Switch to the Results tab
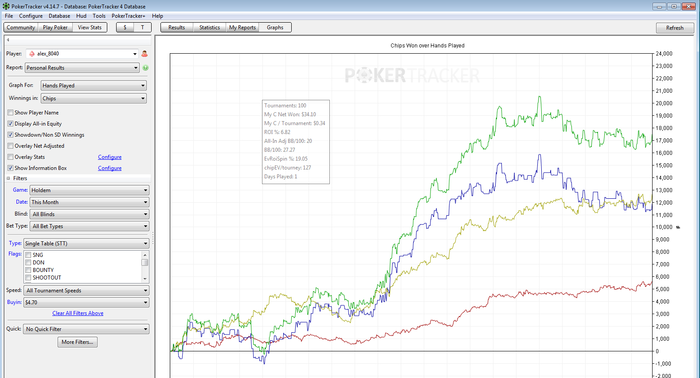The height and width of the screenshot is (378, 700). pyautogui.click(x=176, y=27)
